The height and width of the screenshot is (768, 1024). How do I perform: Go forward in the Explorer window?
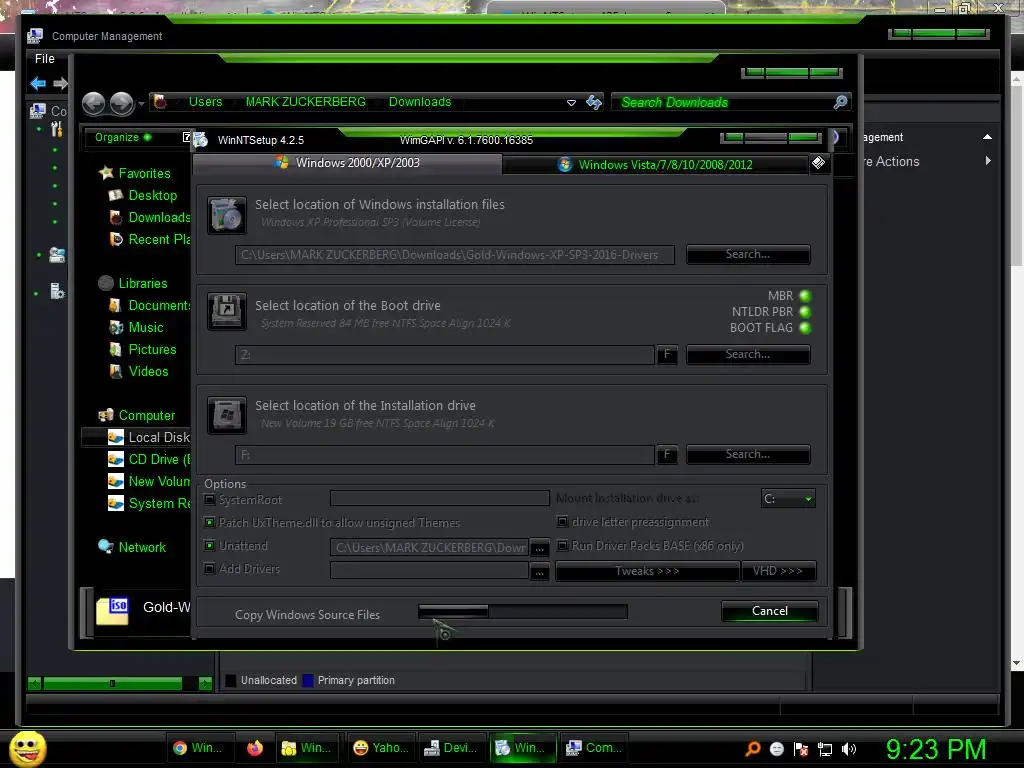tap(121, 103)
